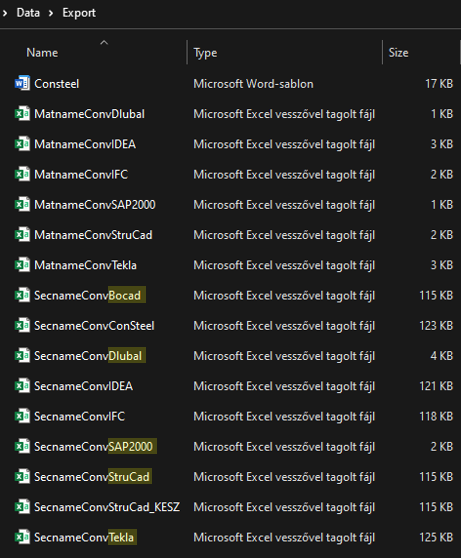The height and width of the screenshot is (558, 461).
Task: Click the MatnameConvTekla file icon
Action: tap(22, 265)
